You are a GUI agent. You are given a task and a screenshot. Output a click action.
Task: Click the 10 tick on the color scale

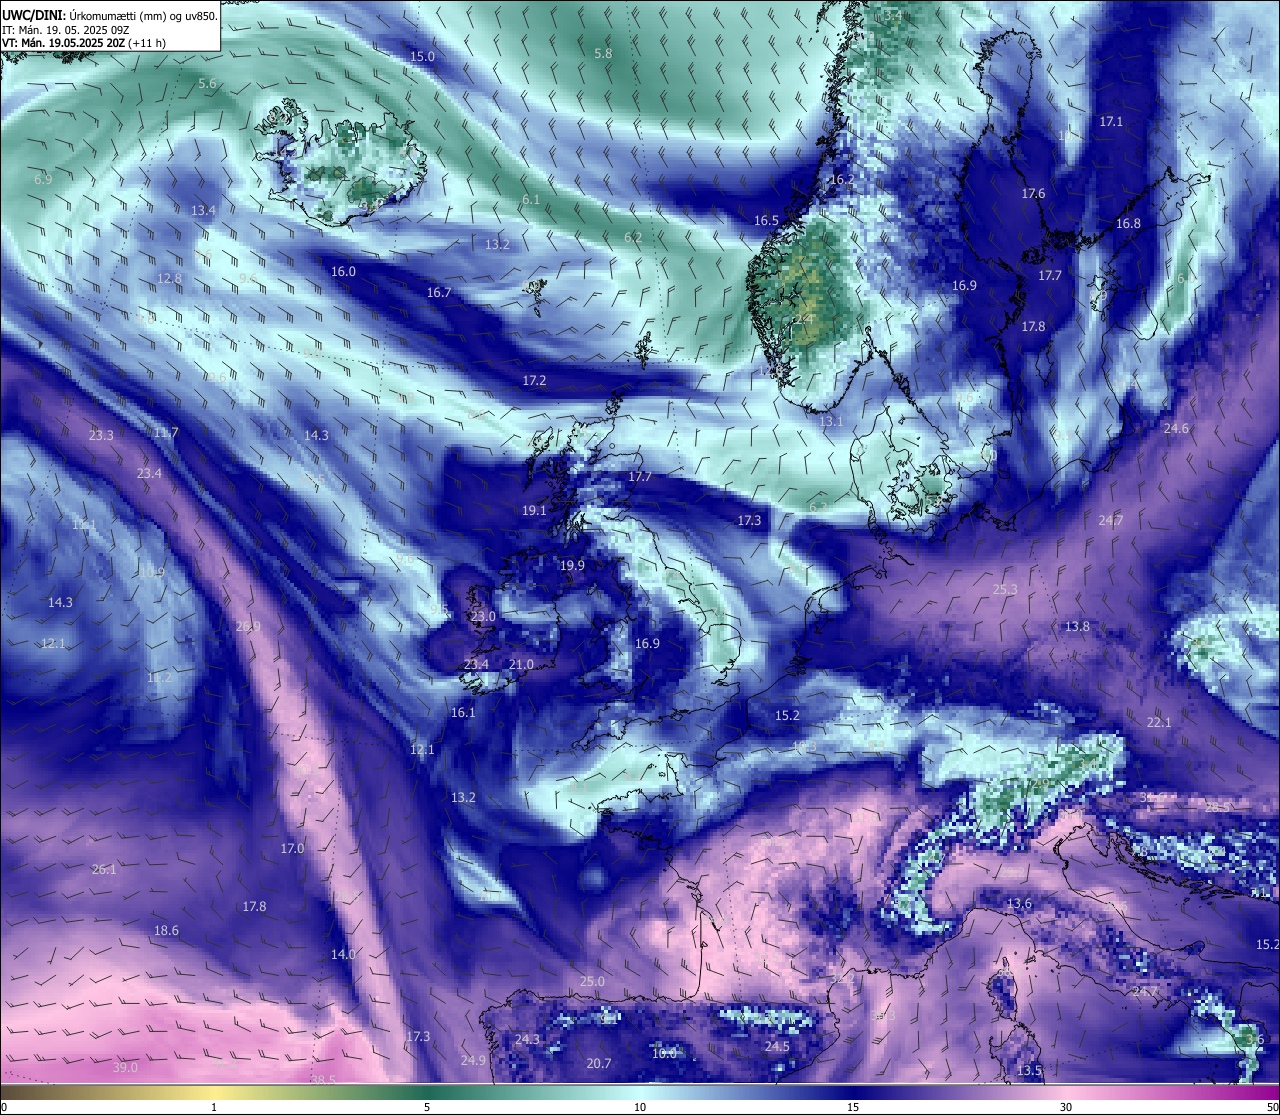tap(640, 1107)
